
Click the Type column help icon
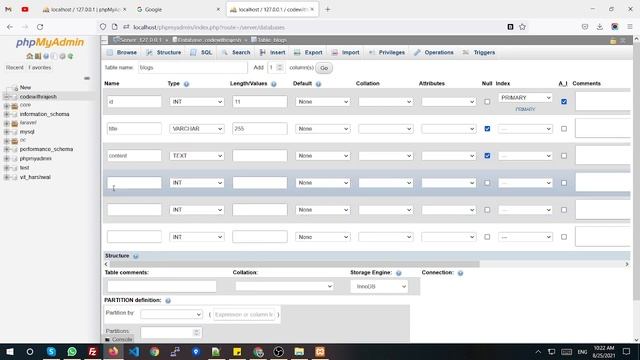pos(186,84)
